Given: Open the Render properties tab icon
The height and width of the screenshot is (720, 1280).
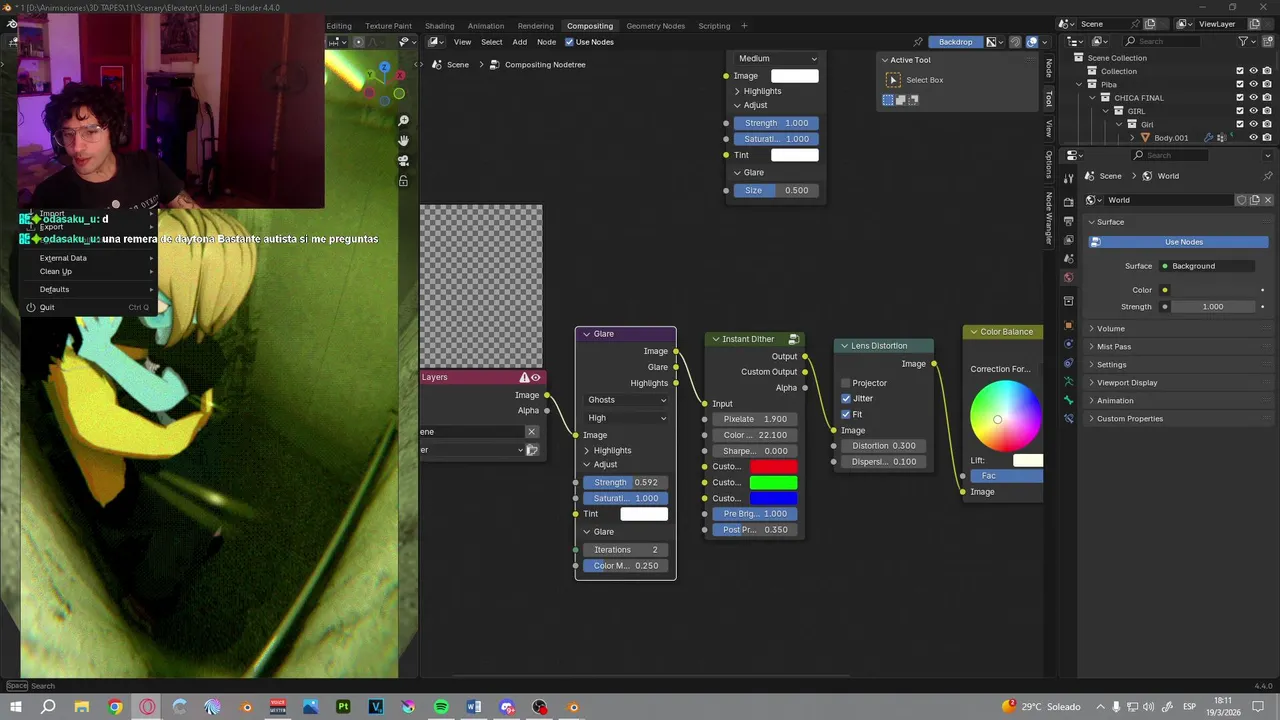Looking at the screenshot, I should 1068,203.
